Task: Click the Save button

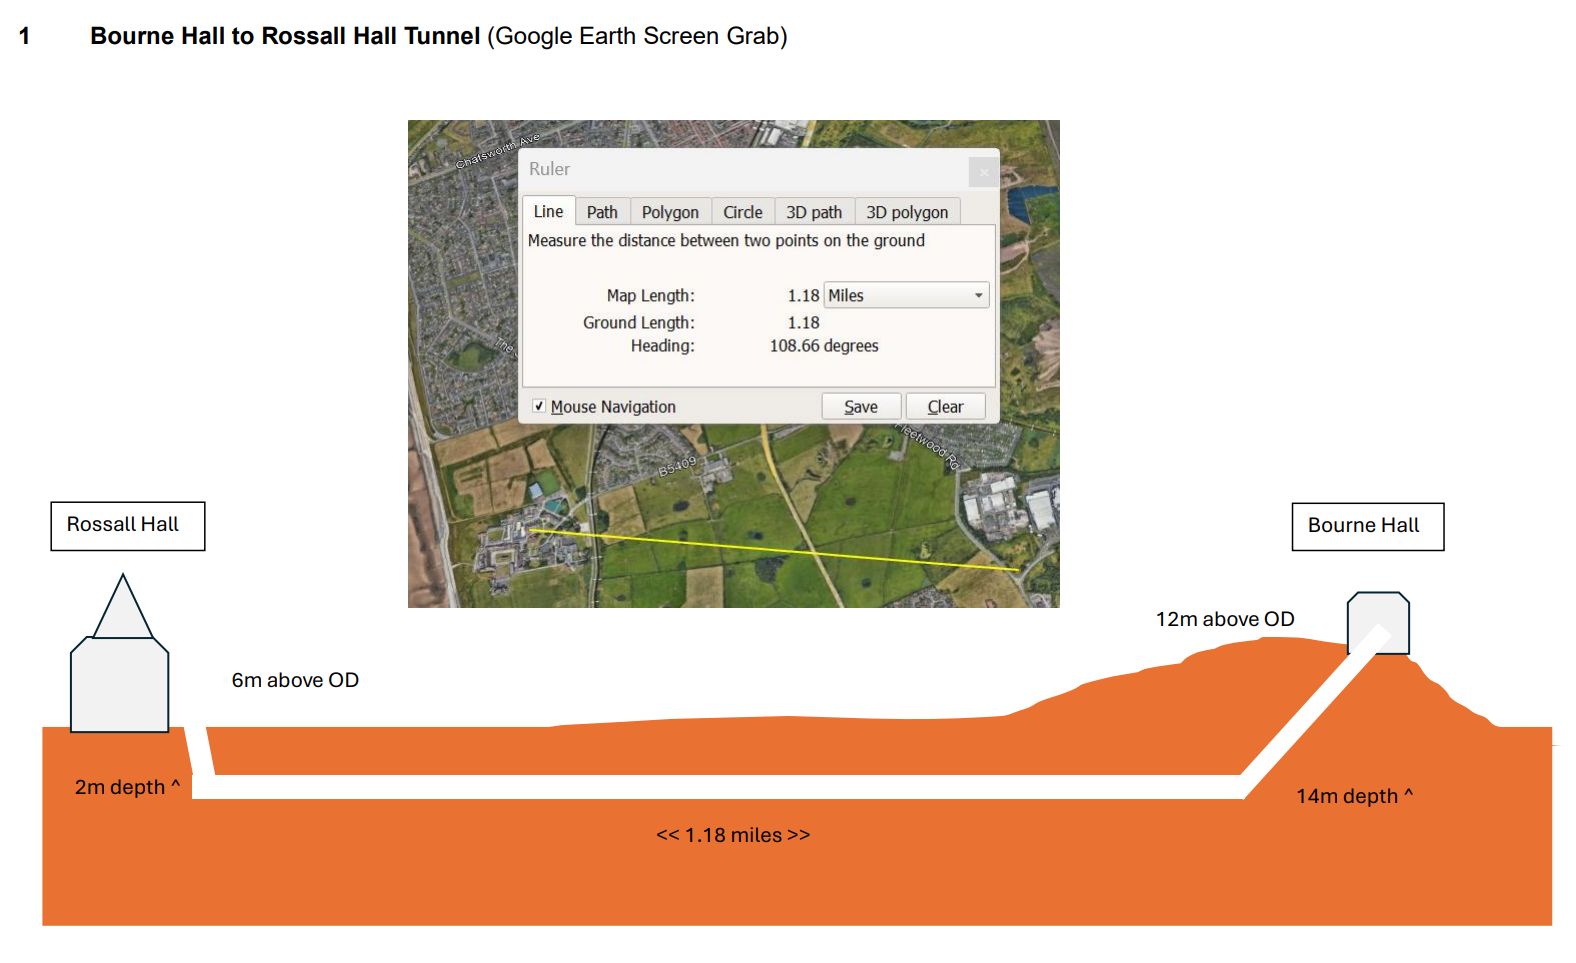Action: tap(860, 406)
